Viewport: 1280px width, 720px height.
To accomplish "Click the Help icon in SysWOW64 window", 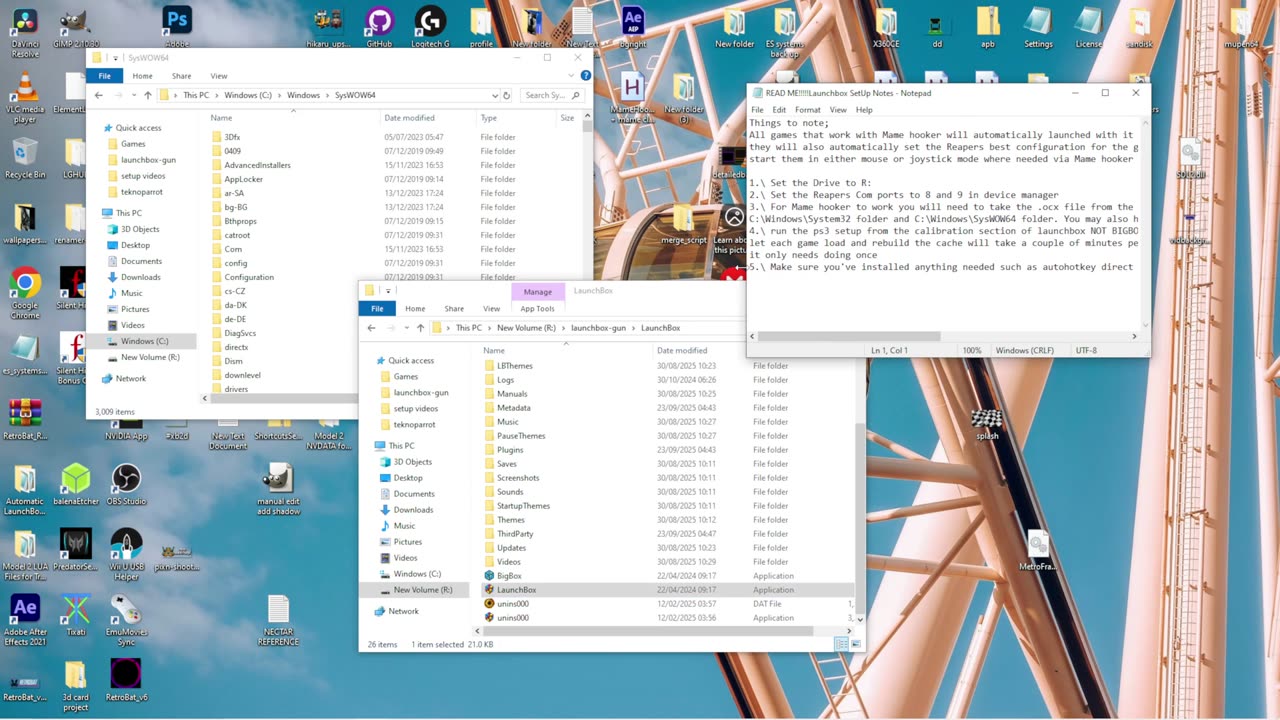I will [586, 76].
